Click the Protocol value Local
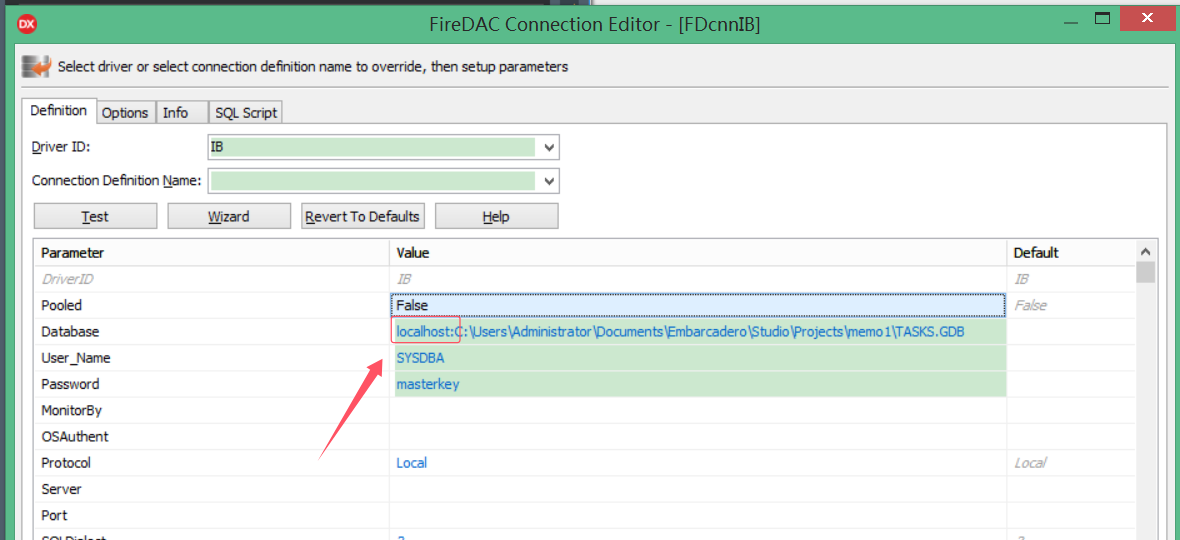The image size is (1180, 540). [x=412, y=463]
